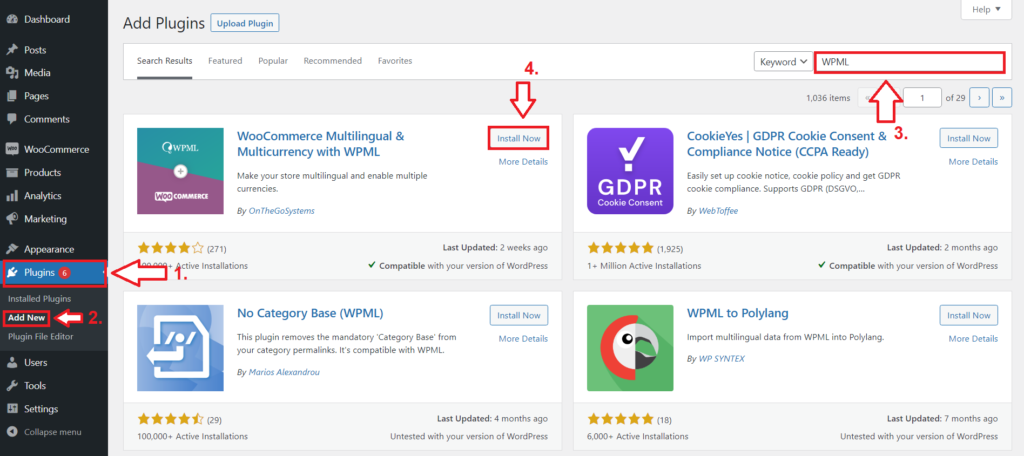This screenshot has width=1024, height=456.
Task: Open Marios Alexandrou author link
Action: (x=285, y=372)
